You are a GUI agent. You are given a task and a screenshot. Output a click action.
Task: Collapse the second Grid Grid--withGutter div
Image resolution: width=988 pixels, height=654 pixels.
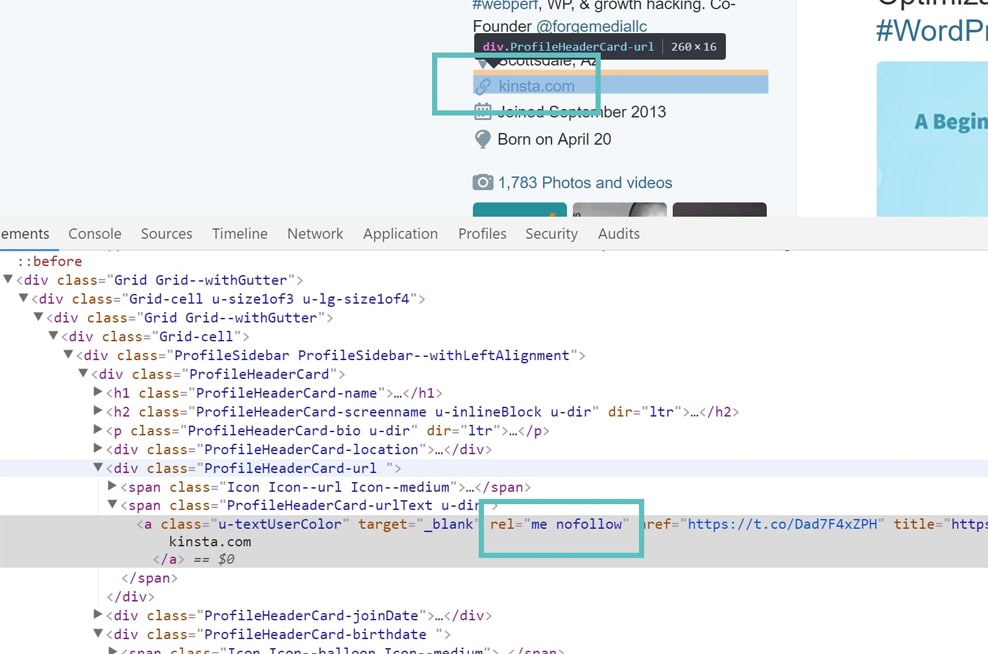tap(38, 317)
